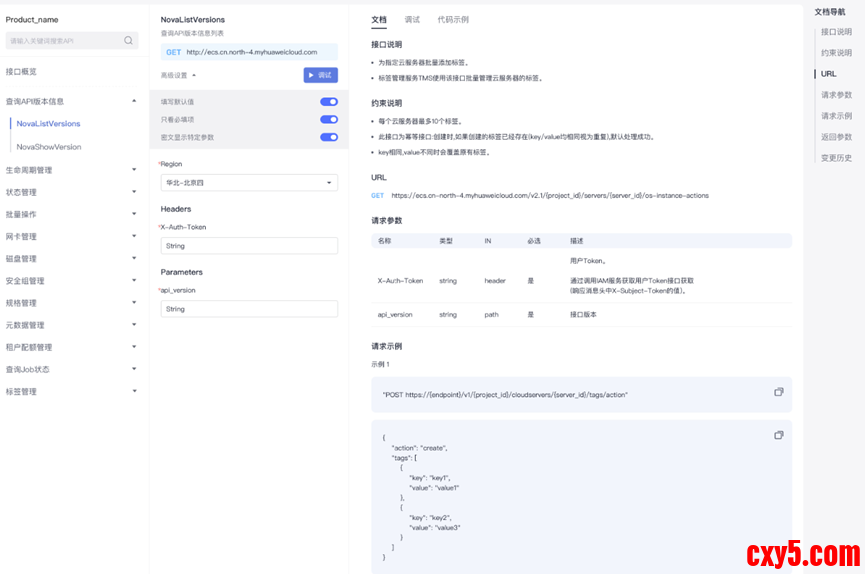Toggle the 填写默认值 switch
This screenshot has height=574, width=865.
(x=328, y=102)
